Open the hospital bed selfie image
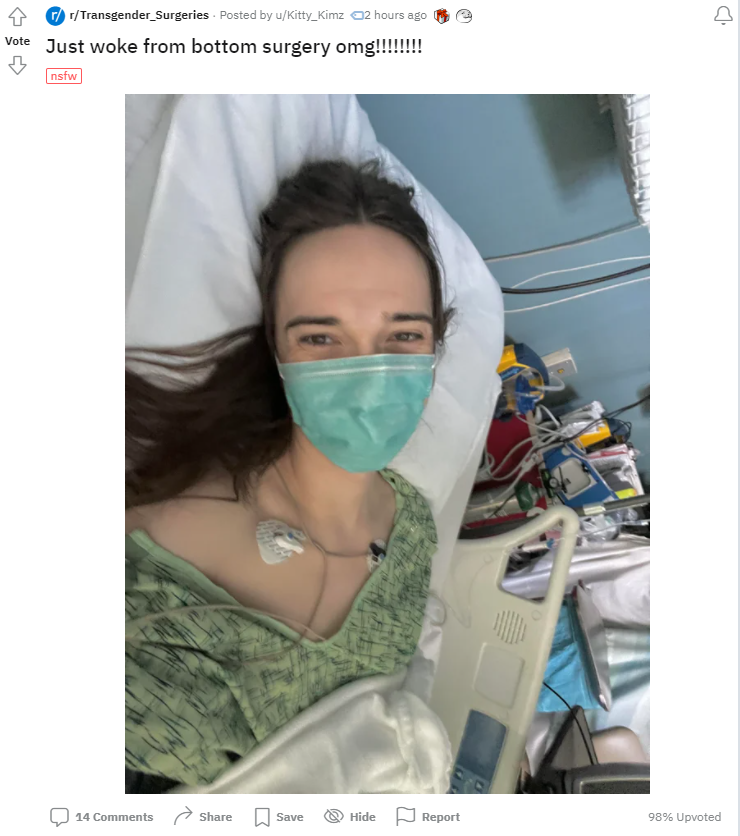740x836 pixels. point(387,444)
